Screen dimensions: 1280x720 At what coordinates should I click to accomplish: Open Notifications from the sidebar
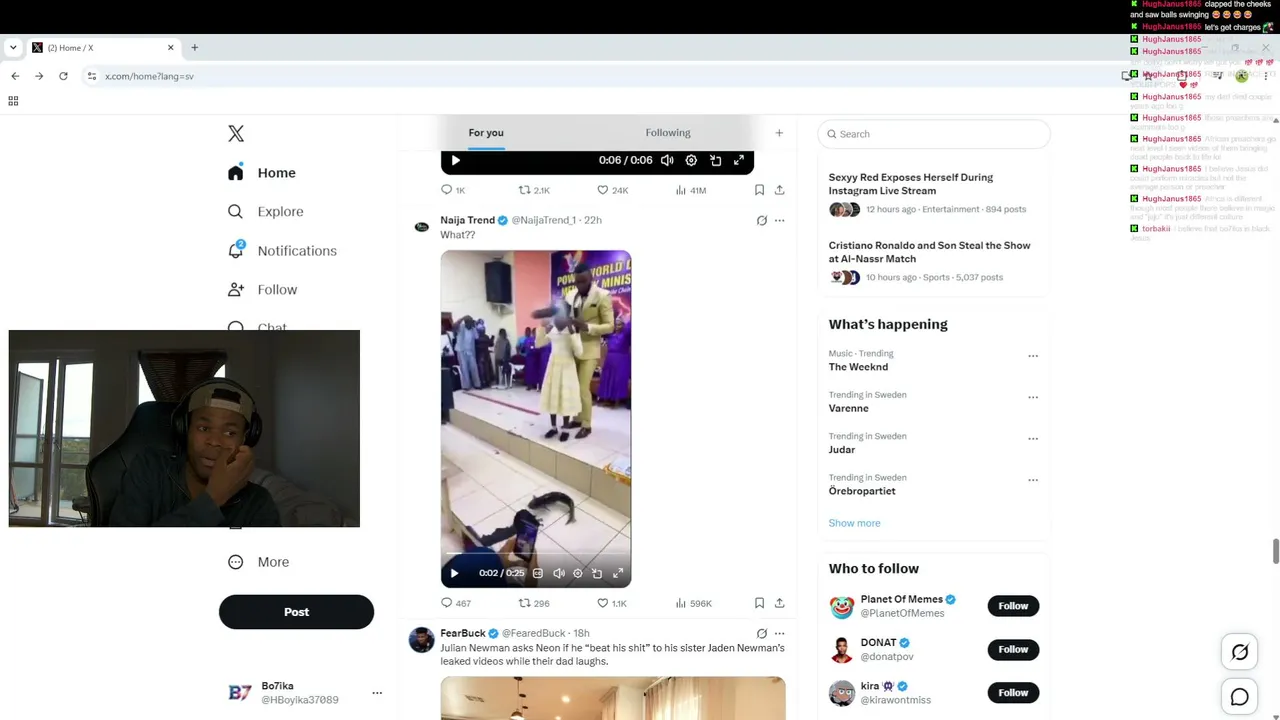point(282,251)
